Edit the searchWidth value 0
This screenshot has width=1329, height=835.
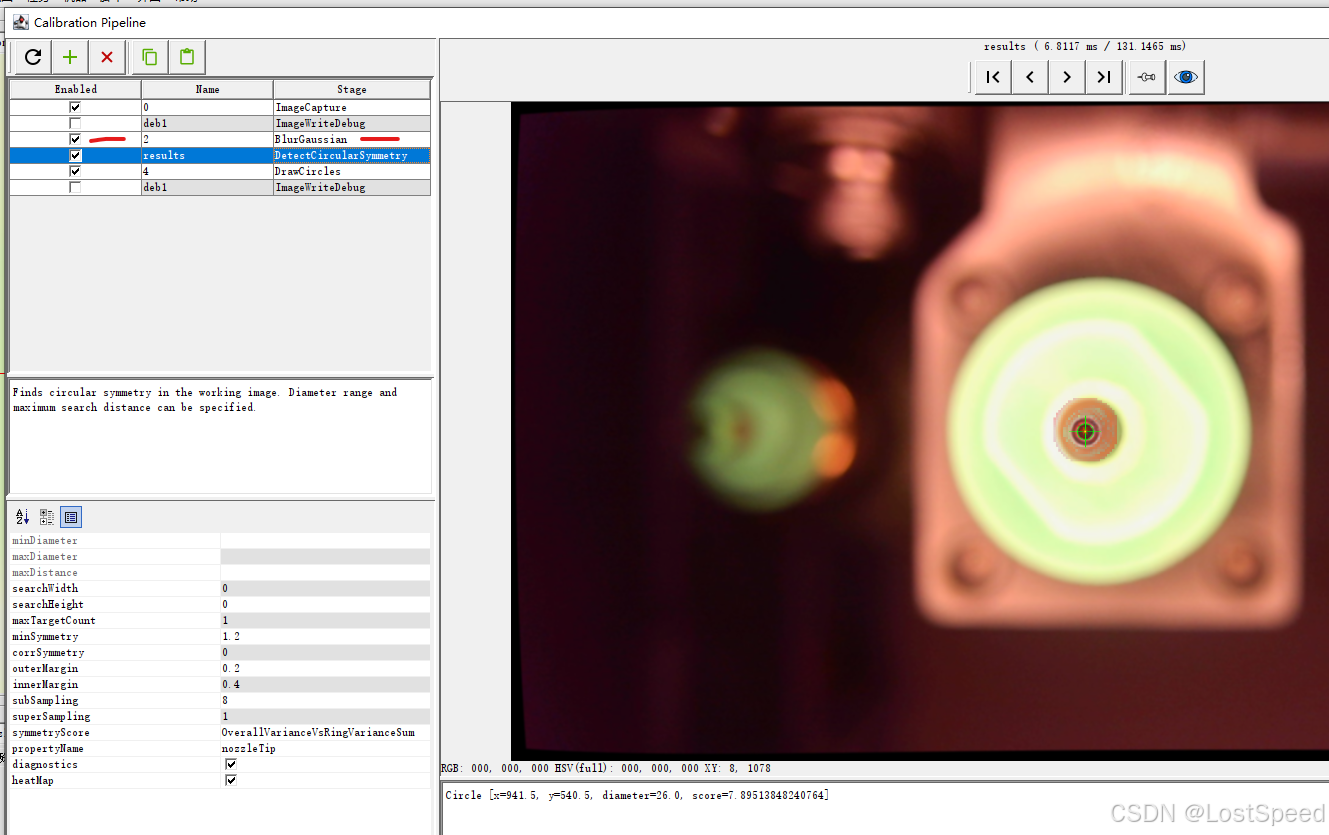click(x=325, y=588)
